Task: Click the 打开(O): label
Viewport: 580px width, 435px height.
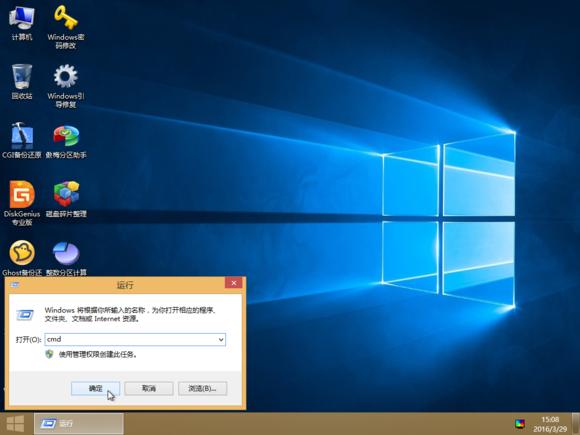Action: click(x=28, y=340)
